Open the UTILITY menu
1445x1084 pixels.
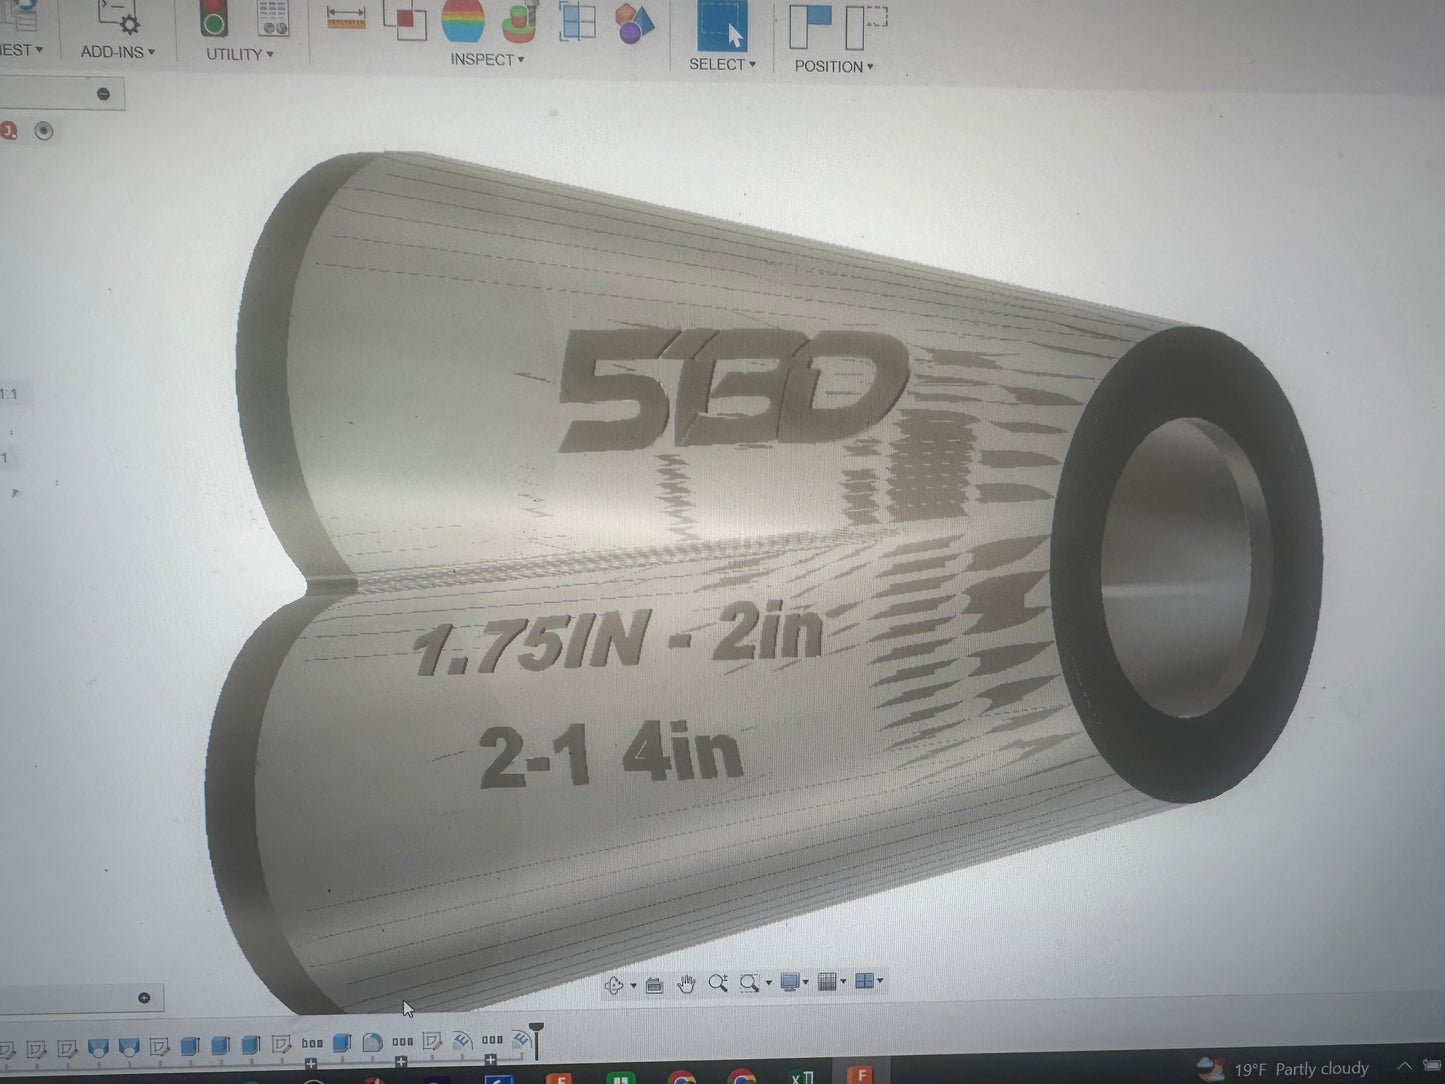point(239,54)
